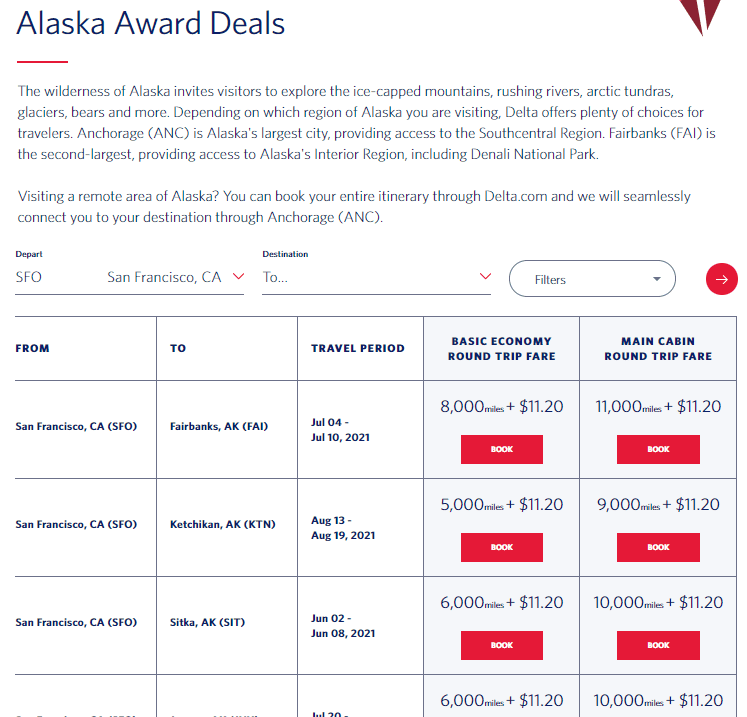This screenshot has height=717, width=747.
Task: Click the Basic Economy Round Trip Fare header
Action: coord(501,348)
